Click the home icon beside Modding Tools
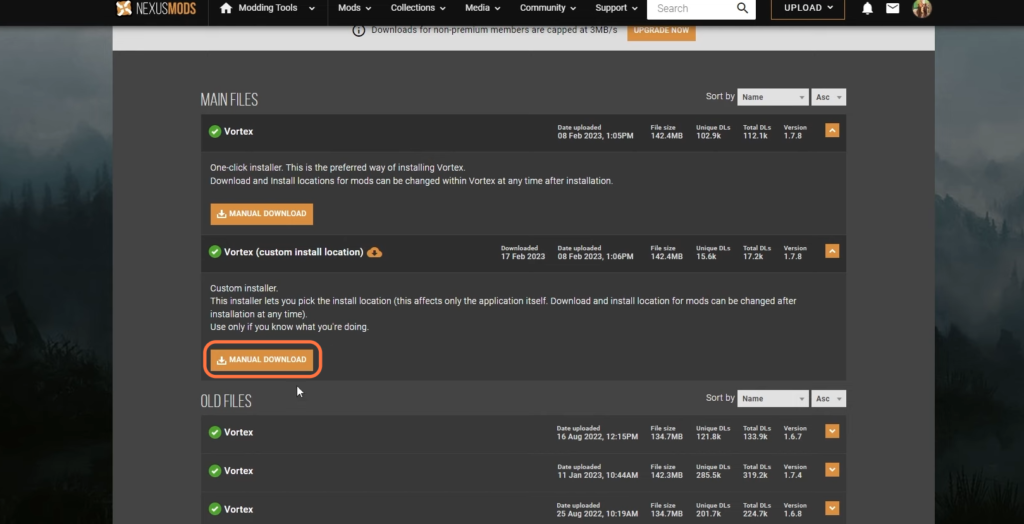 click(x=226, y=8)
